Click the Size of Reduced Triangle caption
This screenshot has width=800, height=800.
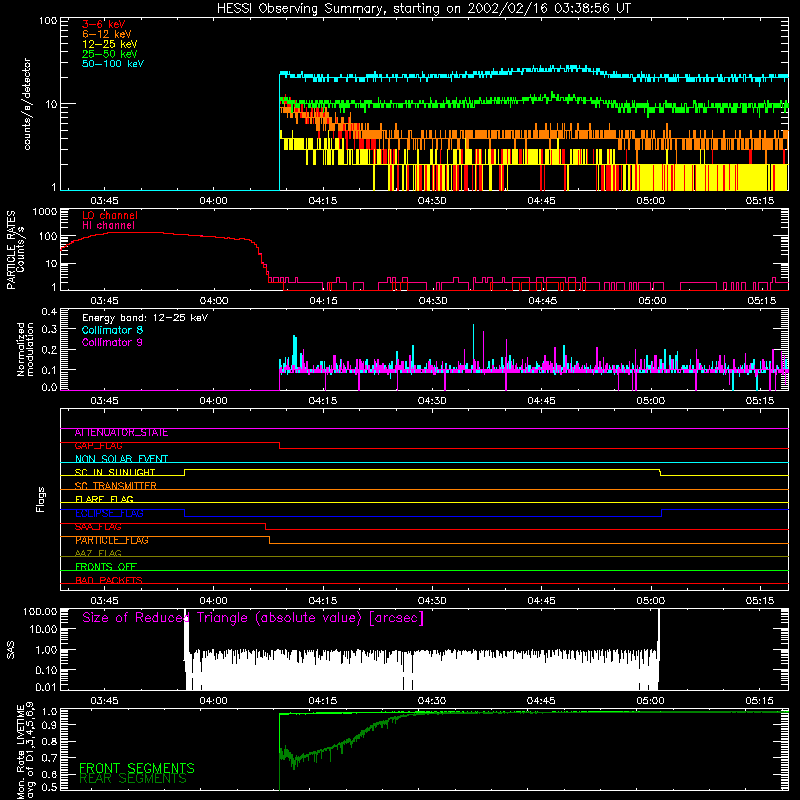(253, 618)
